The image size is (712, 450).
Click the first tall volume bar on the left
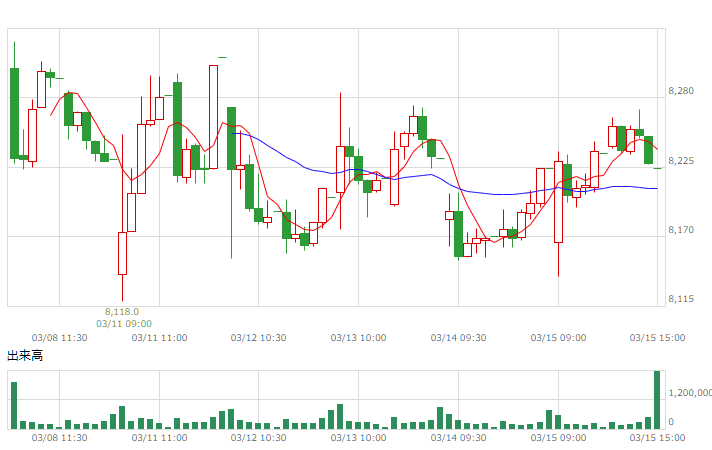click(x=14, y=405)
